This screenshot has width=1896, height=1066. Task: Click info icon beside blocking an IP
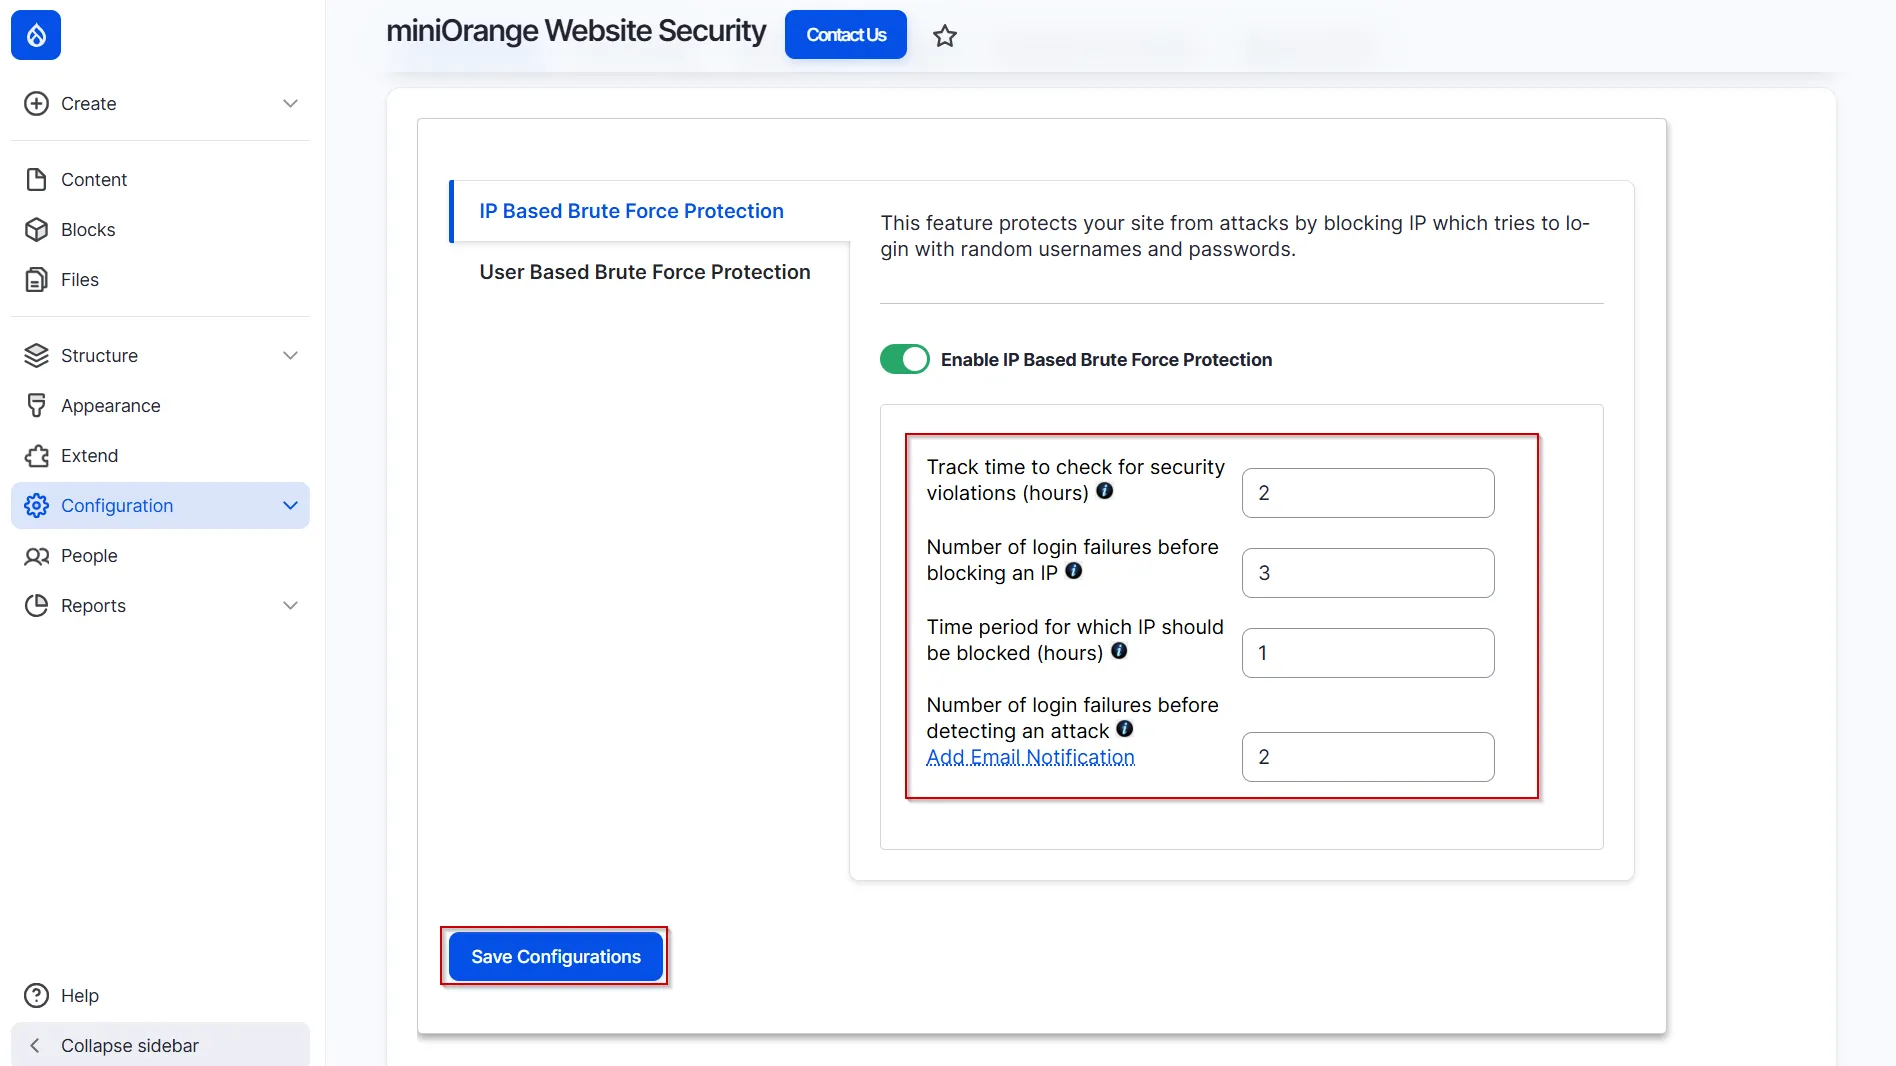1074,571
